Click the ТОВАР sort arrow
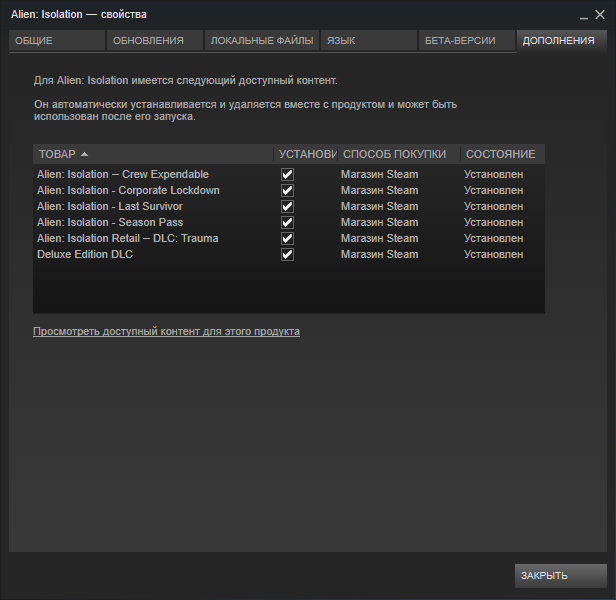This screenshot has width=616, height=600. click(84, 154)
